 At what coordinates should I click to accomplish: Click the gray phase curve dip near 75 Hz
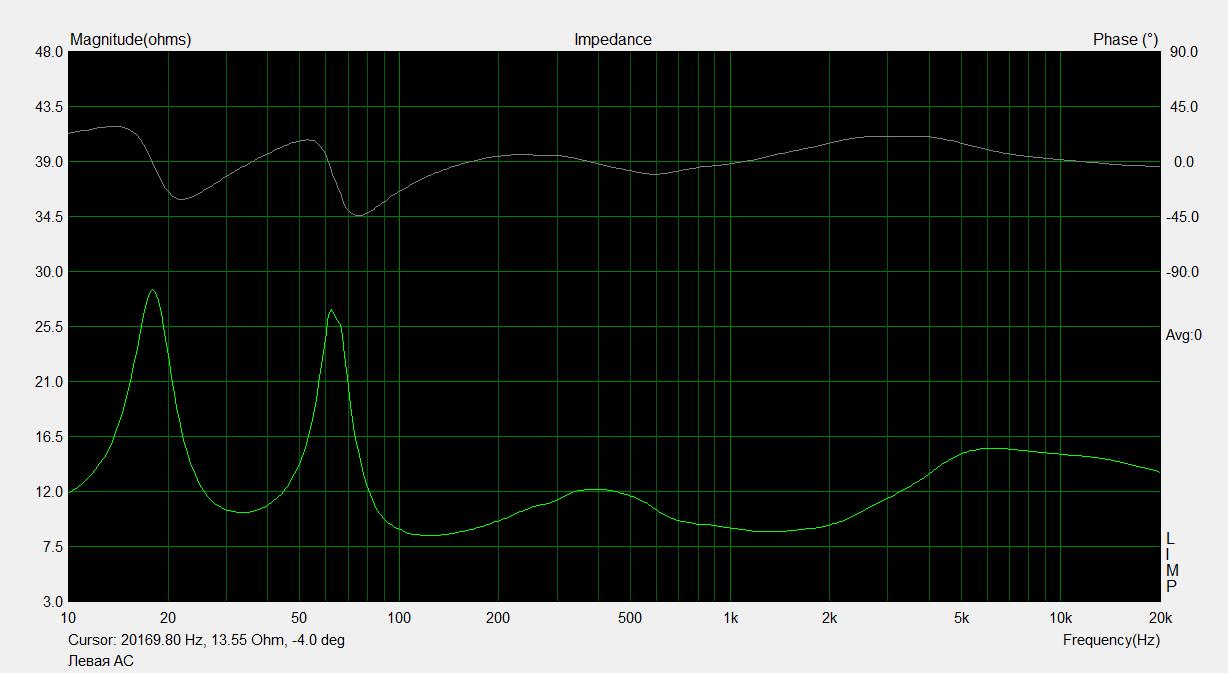click(x=357, y=214)
